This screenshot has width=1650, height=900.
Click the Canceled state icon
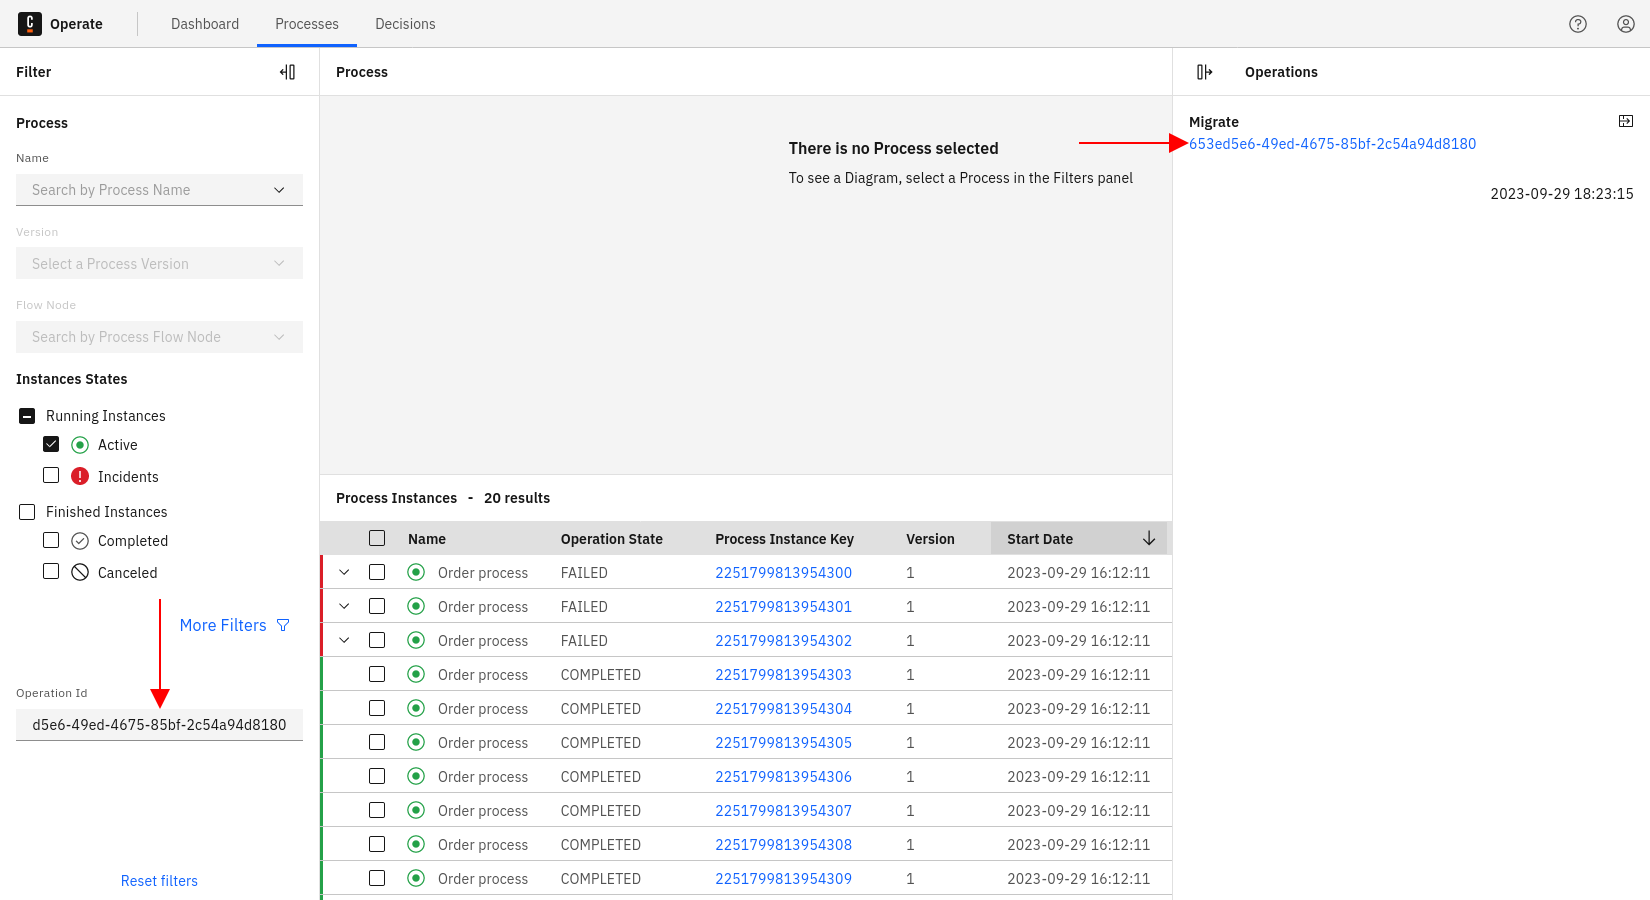pos(80,573)
